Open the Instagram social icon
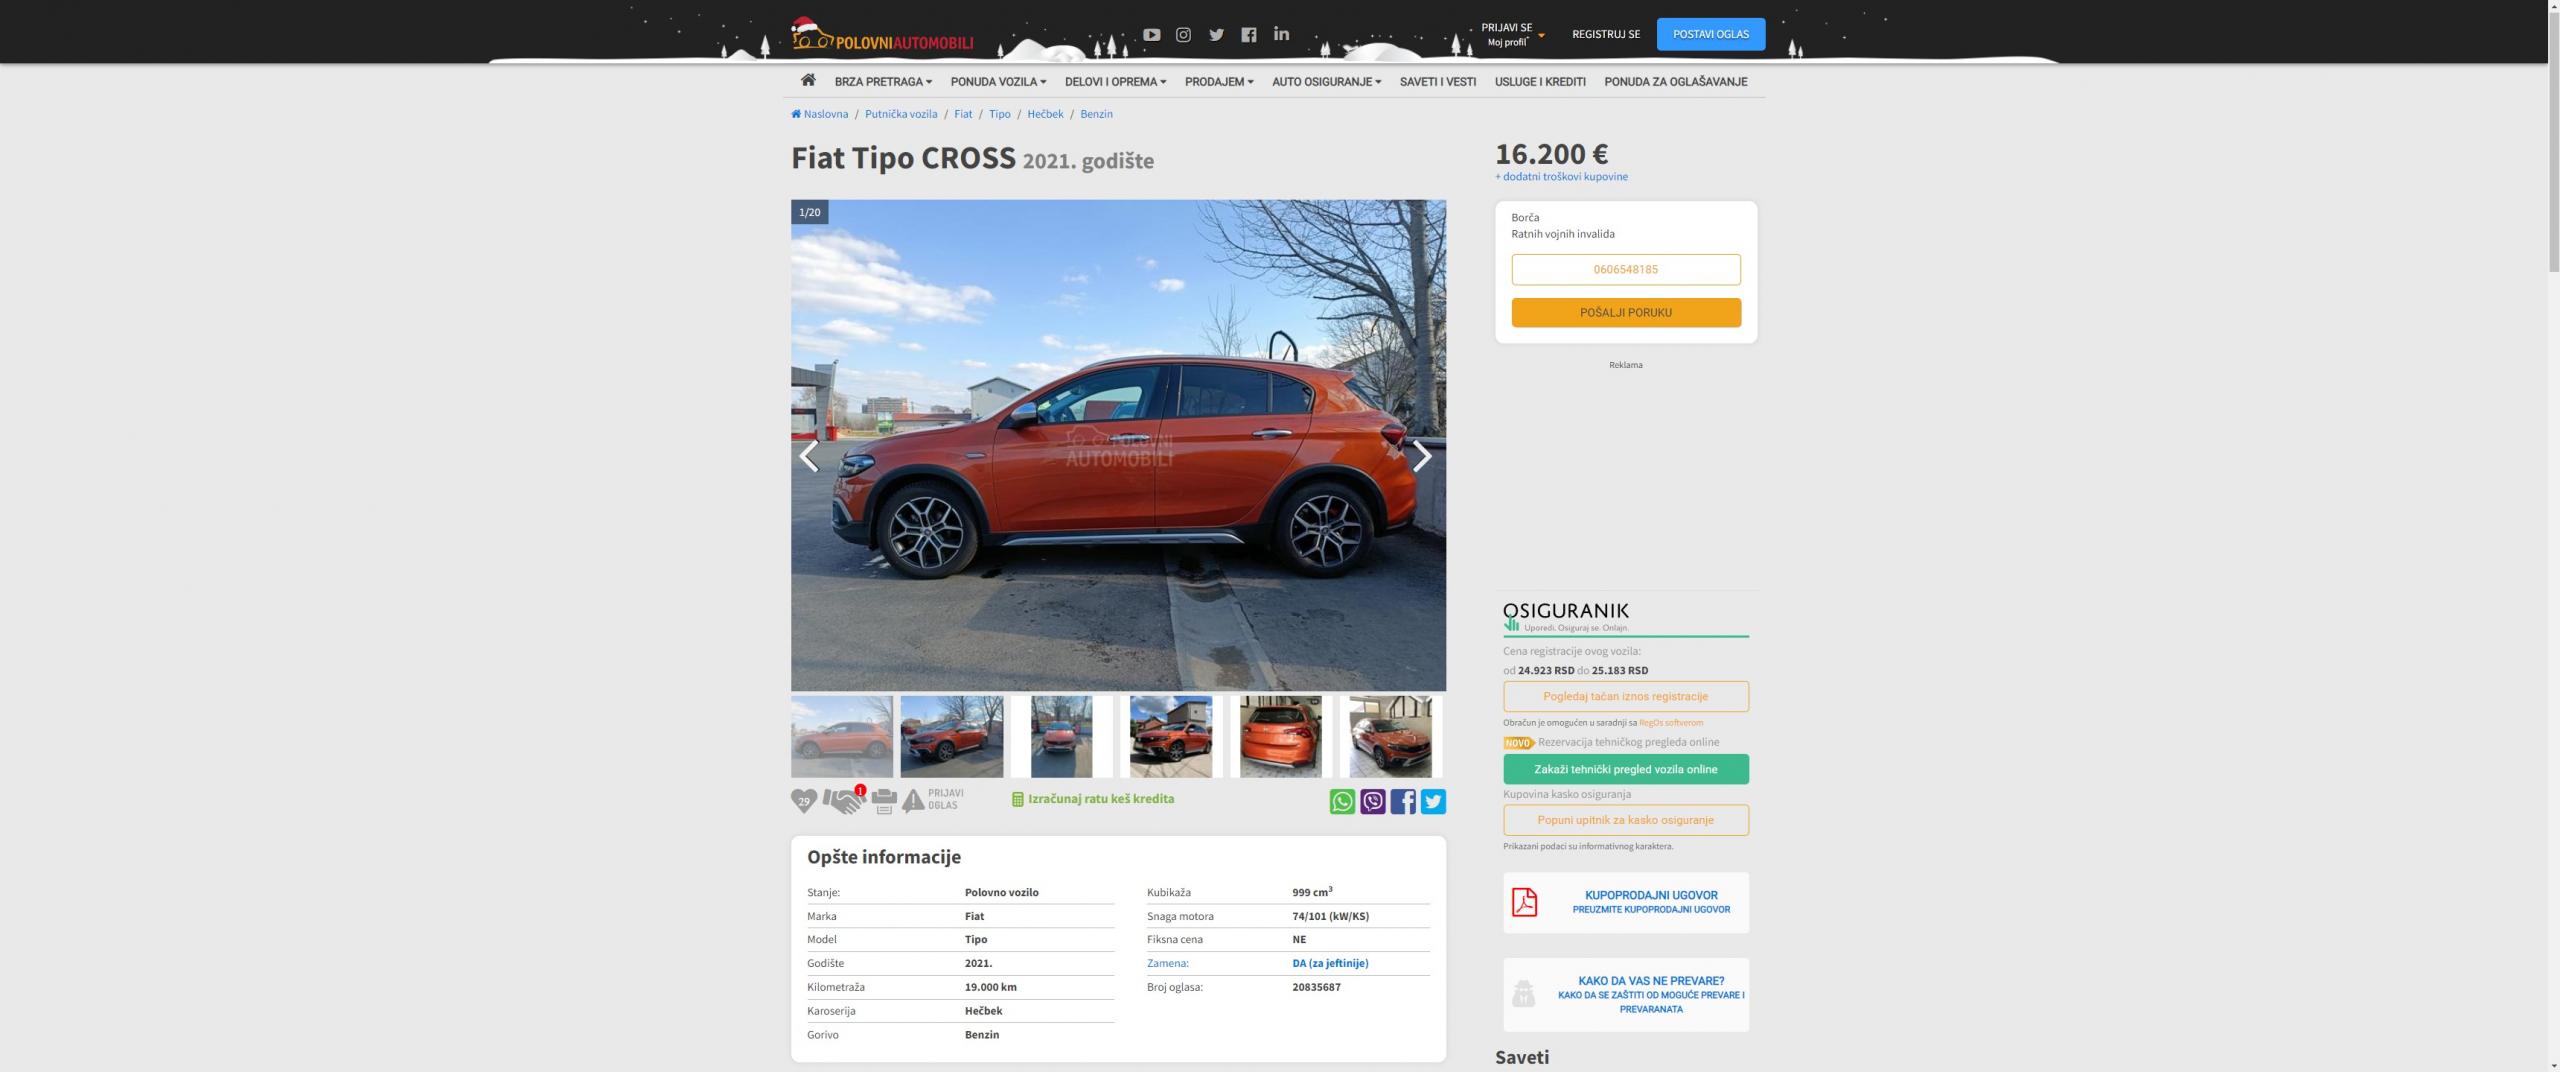The image size is (2560, 1072). [1183, 34]
